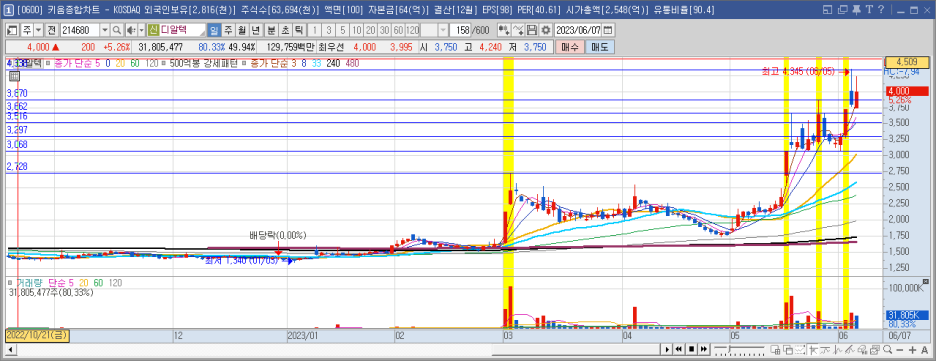Click the horizontal chart scrollbar at bottom

pyautogui.click(x=337, y=349)
